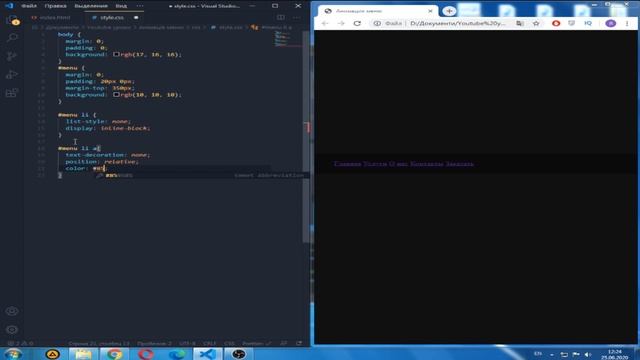Open the Search view in VS Code activity bar
The height and width of the screenshot is (360, 640).
[x=12, y=38]
